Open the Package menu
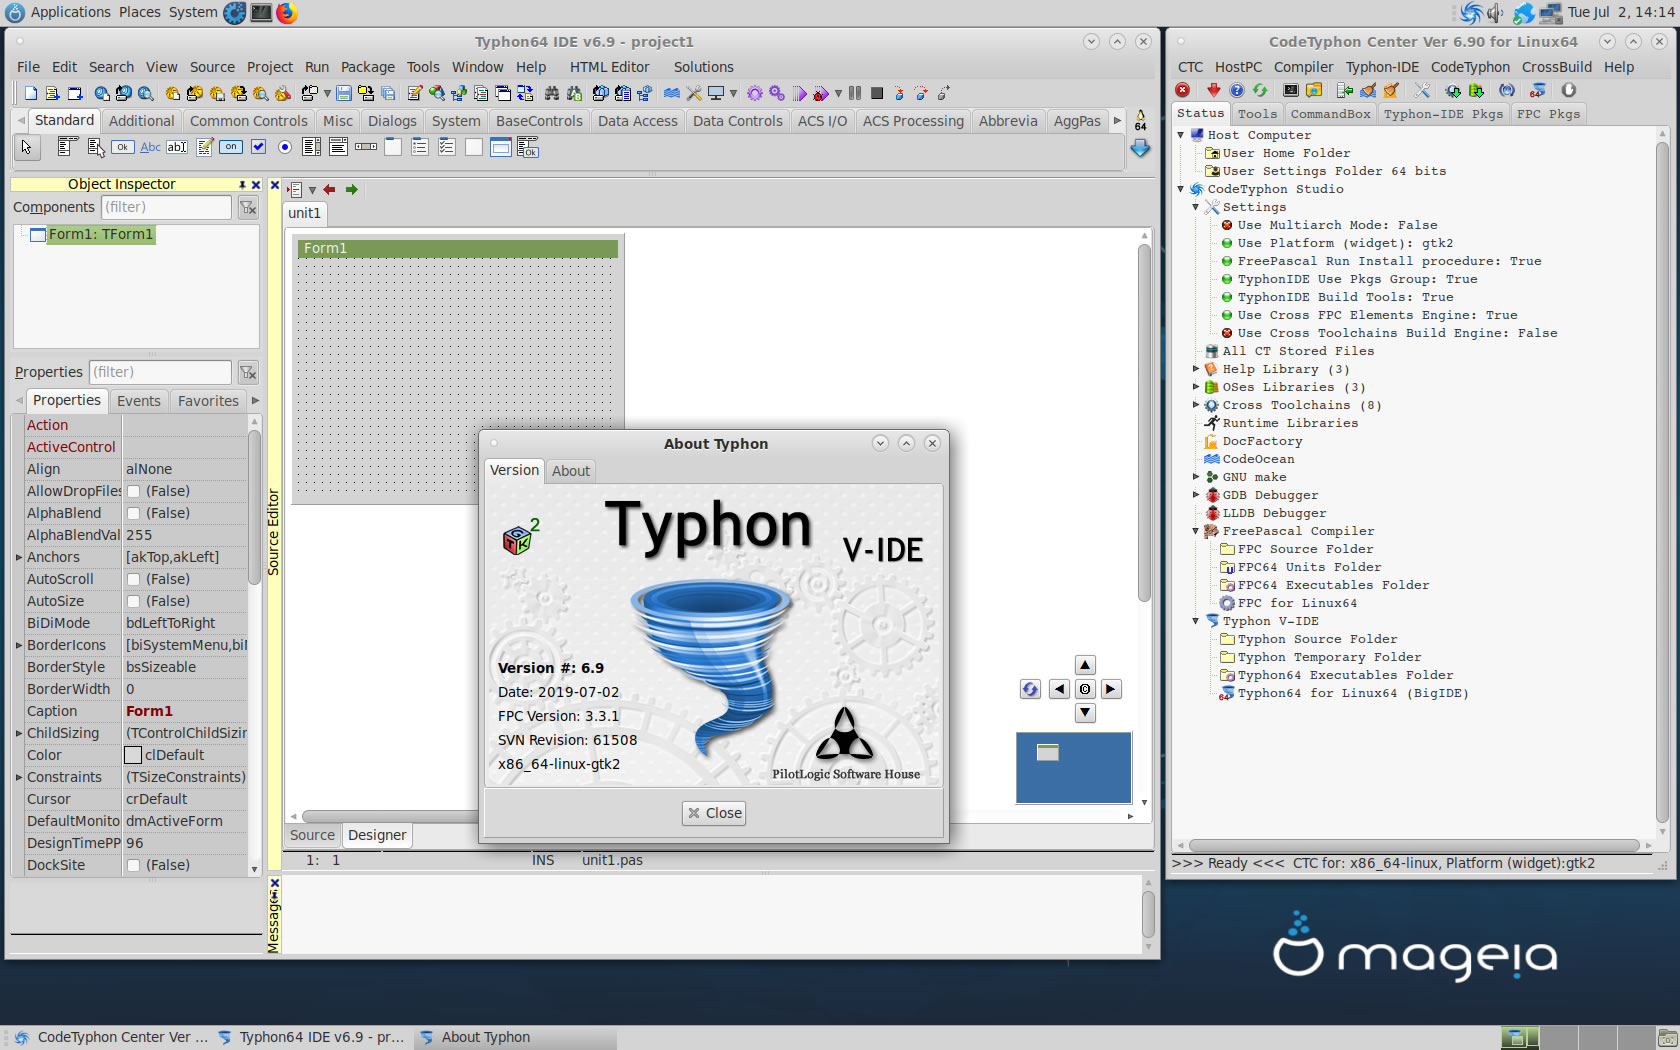Image resolution: width=1680 pixels, height=1050 pixels. pyautogui.click(x=368, y=67)
